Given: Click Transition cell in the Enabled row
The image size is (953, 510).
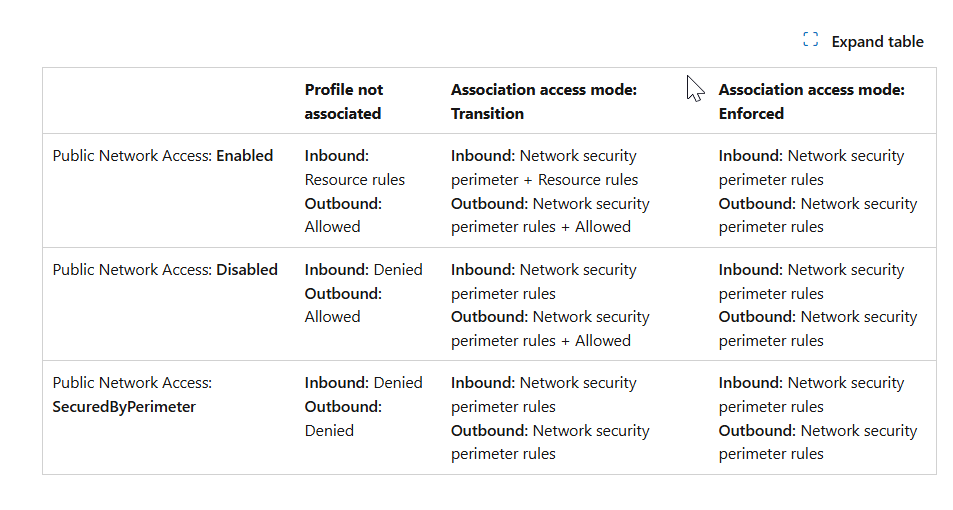Looking at the screenshot, I should [550, 191].
